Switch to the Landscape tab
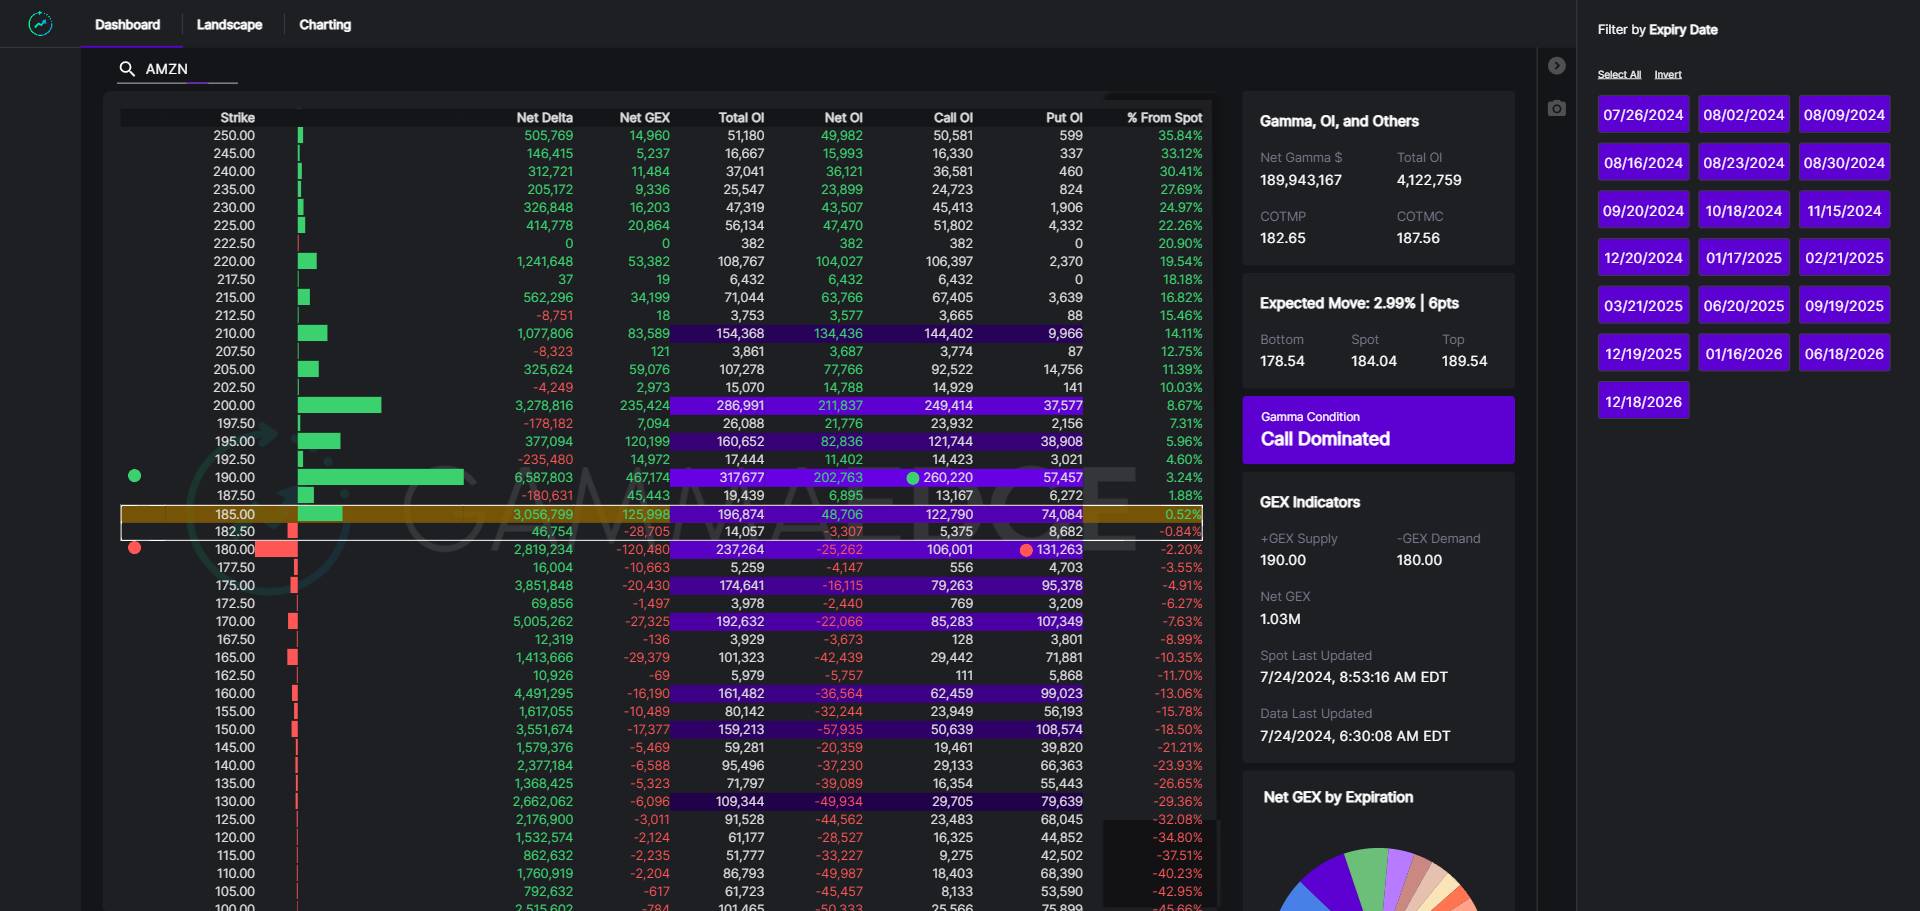 click(x=229, y=25)
